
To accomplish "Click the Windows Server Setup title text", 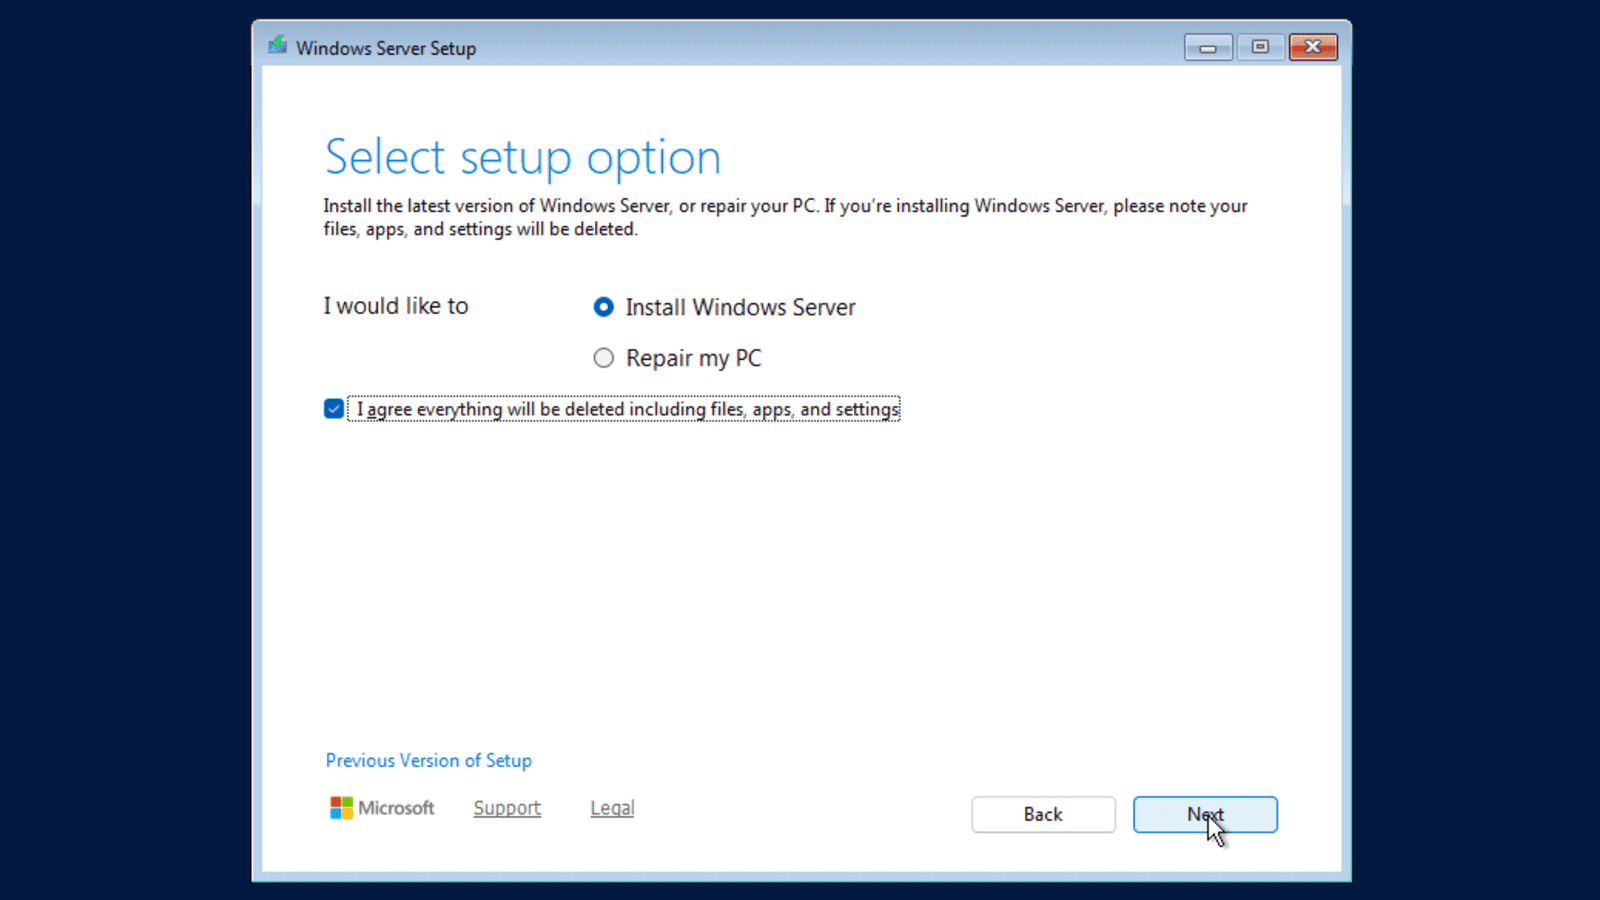I will point(386,48).
